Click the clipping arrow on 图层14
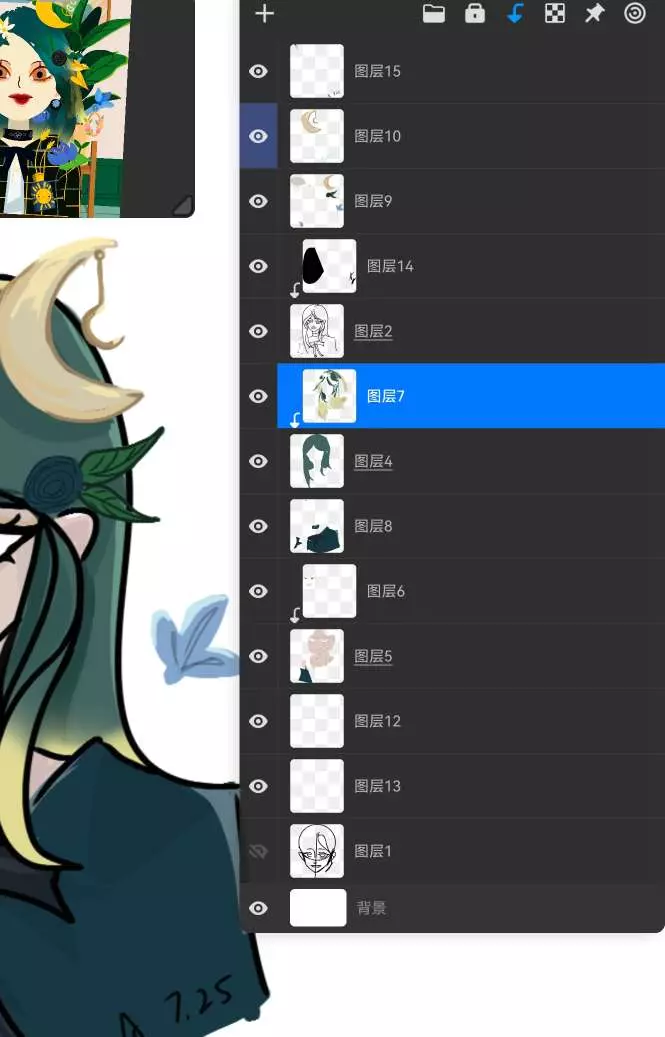Image resolution: width=665 pixels, height=1037 pixels. tap(295, 291)
